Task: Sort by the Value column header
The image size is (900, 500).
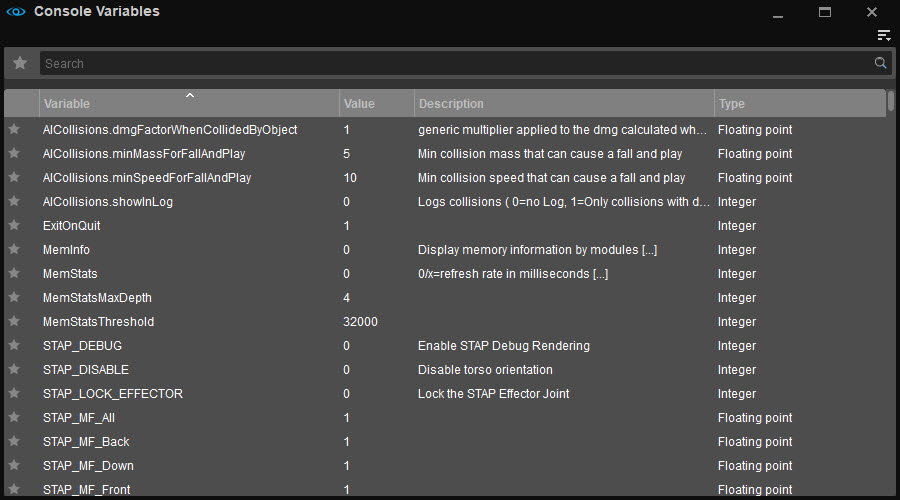Action: coord(377,104)
